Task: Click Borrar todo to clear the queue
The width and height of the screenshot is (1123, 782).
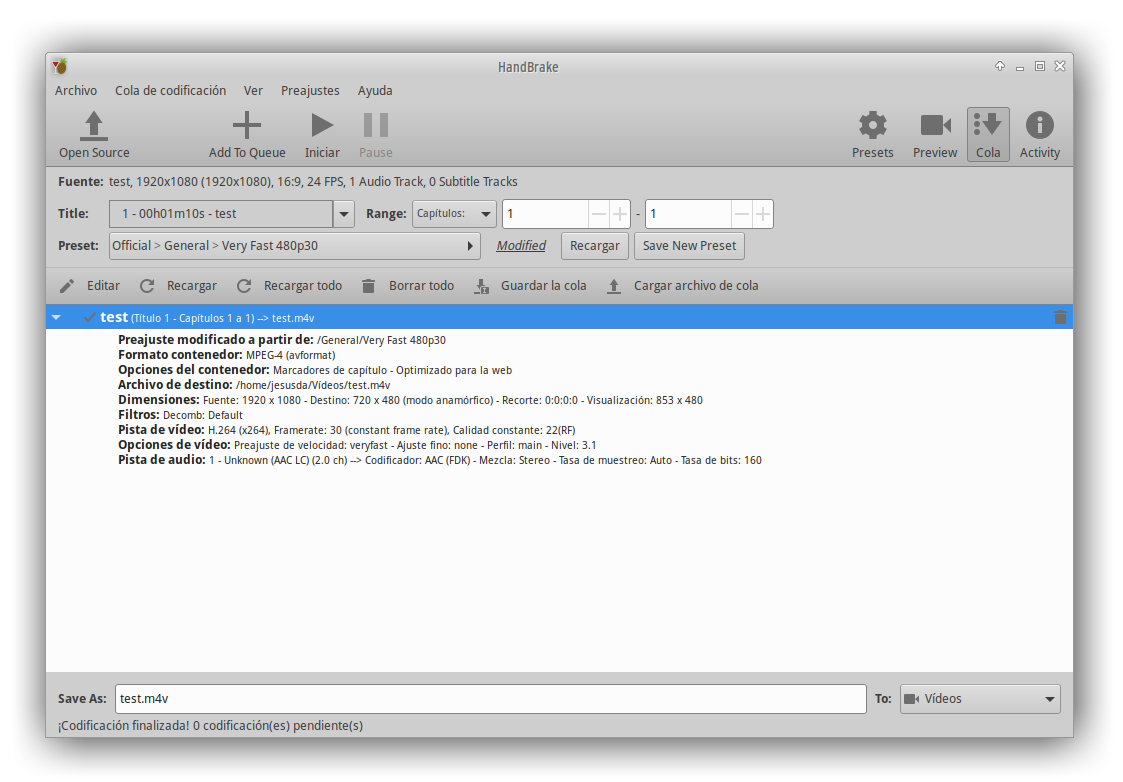Action: pos(408,286)
